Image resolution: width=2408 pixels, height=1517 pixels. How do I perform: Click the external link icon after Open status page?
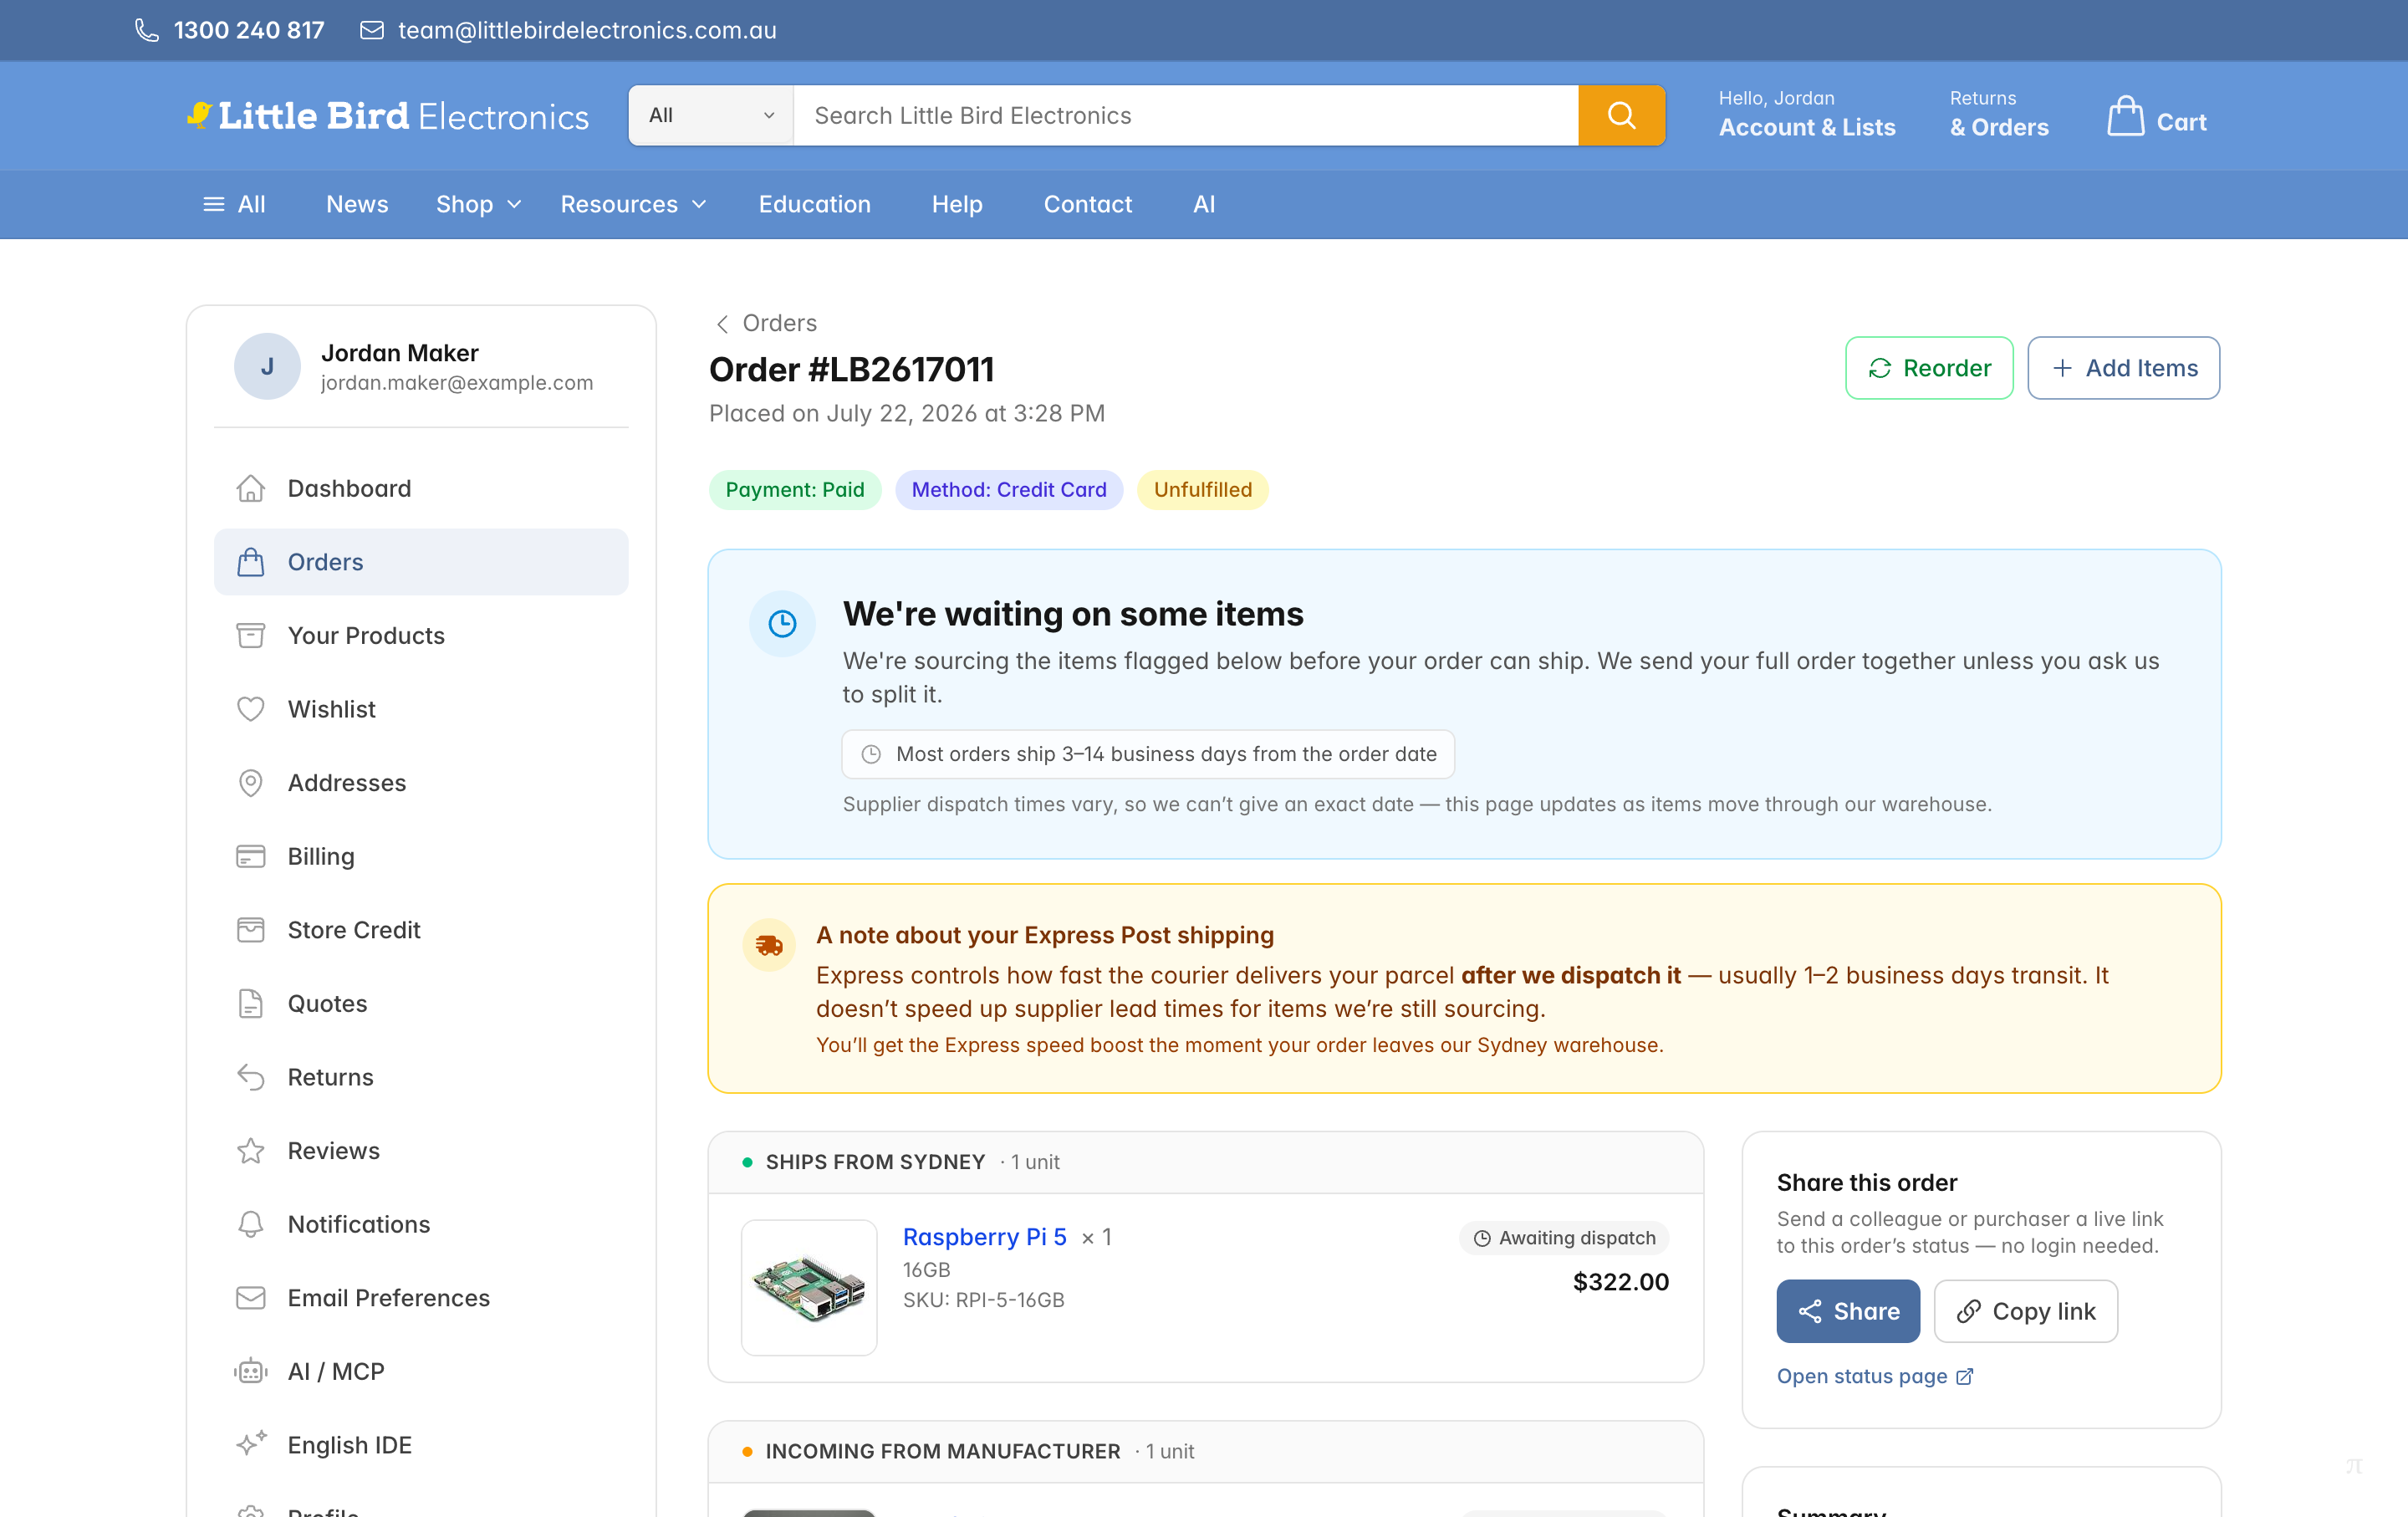tap(1964, 1377)
